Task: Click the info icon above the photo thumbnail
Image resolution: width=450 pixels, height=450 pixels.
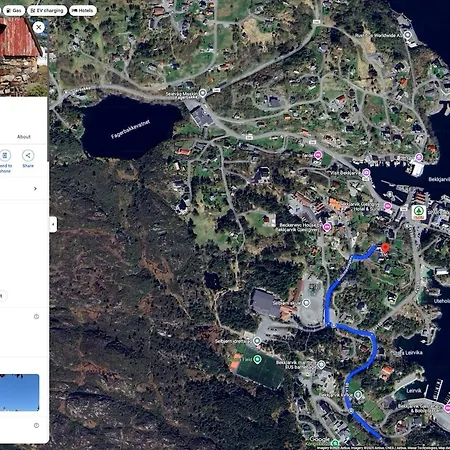Action: click(x=36, y=316)
